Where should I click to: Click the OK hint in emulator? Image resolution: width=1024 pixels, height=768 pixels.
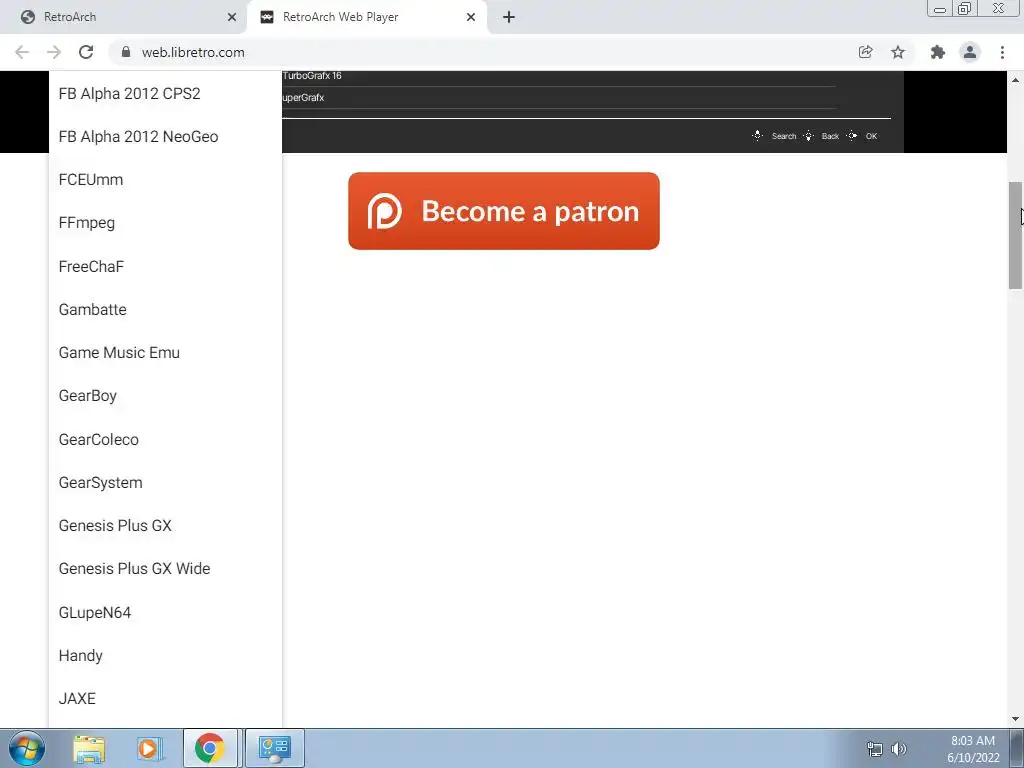(x=862, y=136)
